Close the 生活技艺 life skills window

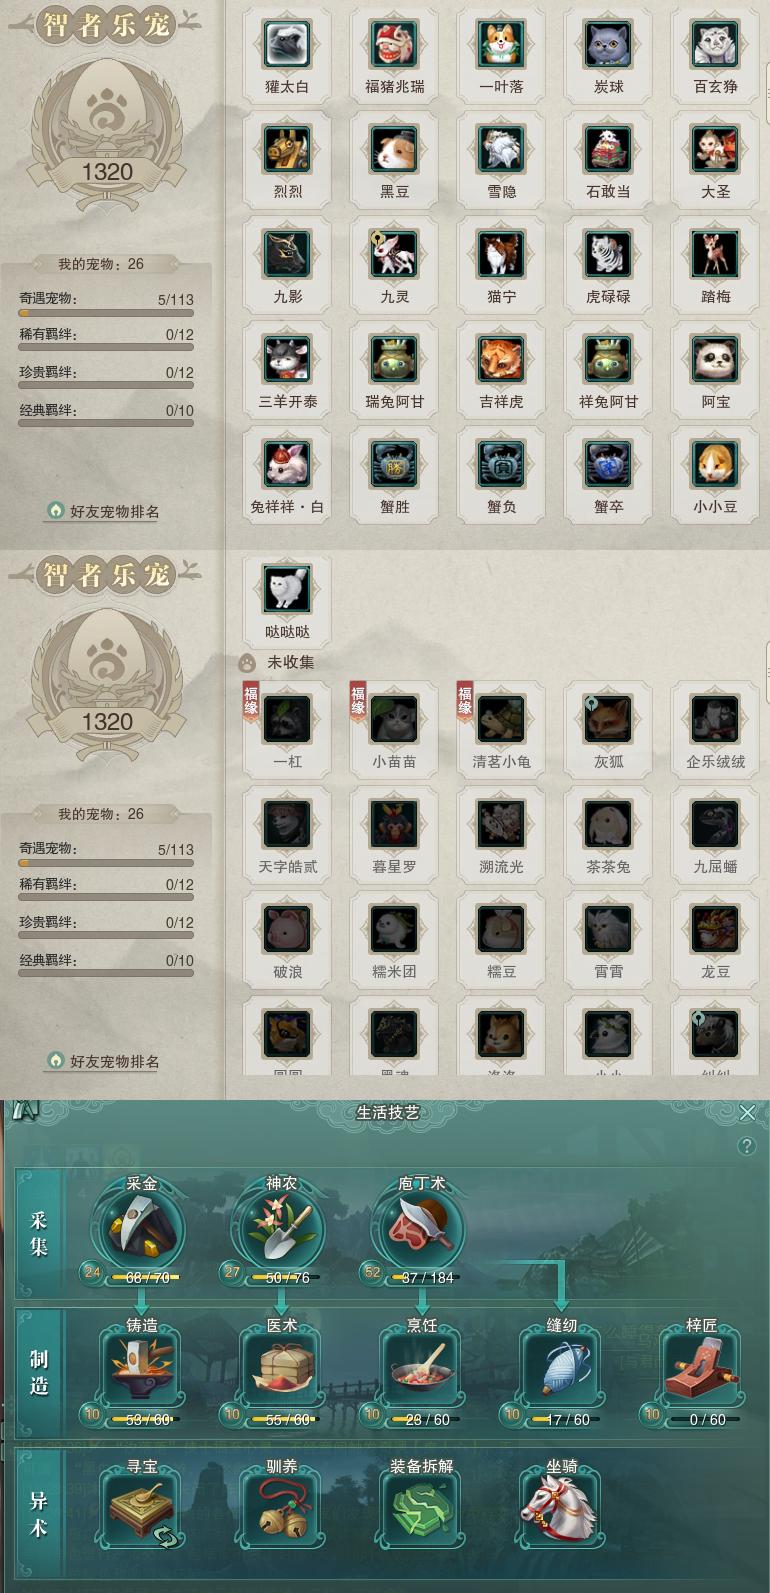click(x=747, y=1112)
